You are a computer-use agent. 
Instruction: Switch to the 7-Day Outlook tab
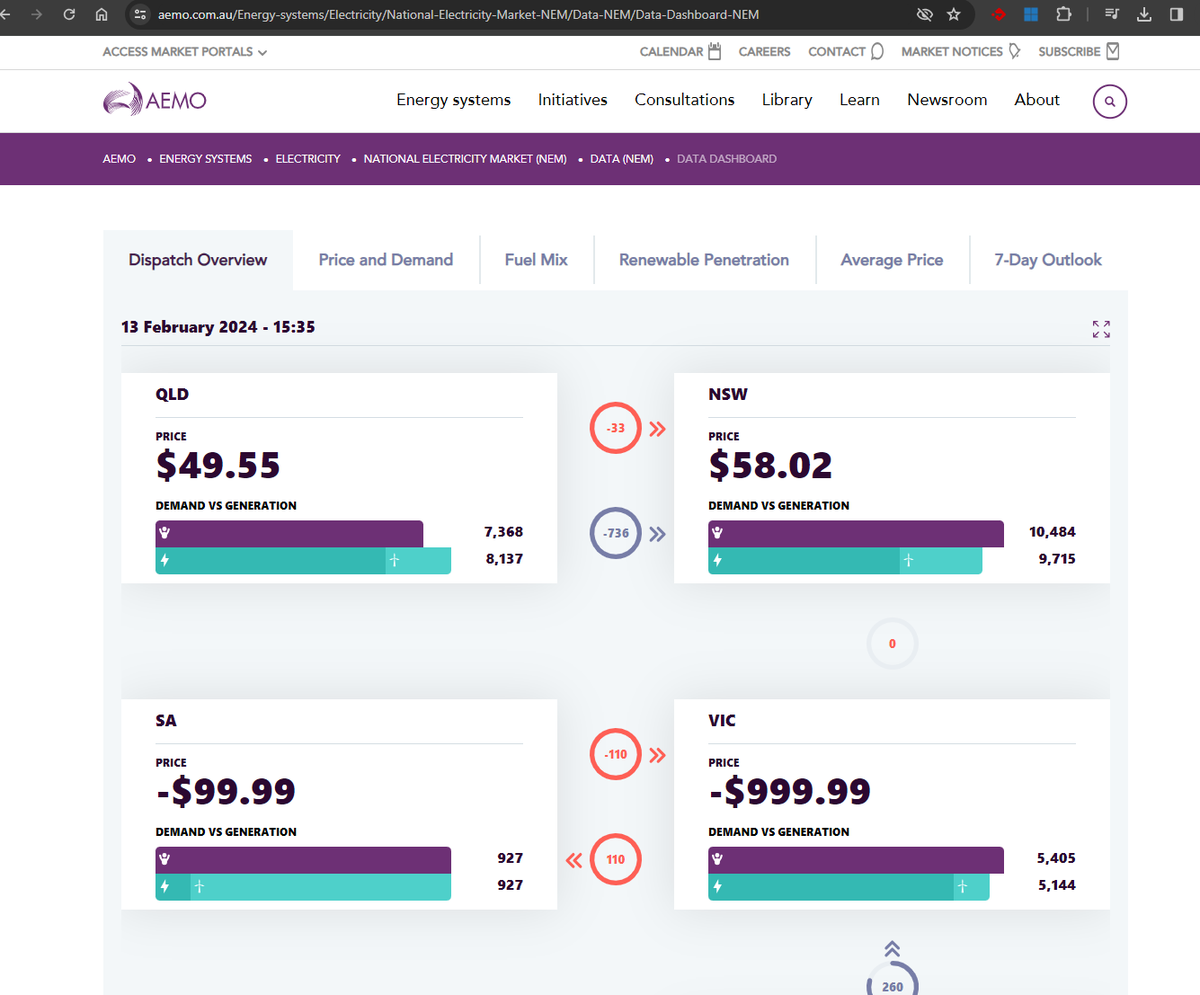pos(1047,259)
